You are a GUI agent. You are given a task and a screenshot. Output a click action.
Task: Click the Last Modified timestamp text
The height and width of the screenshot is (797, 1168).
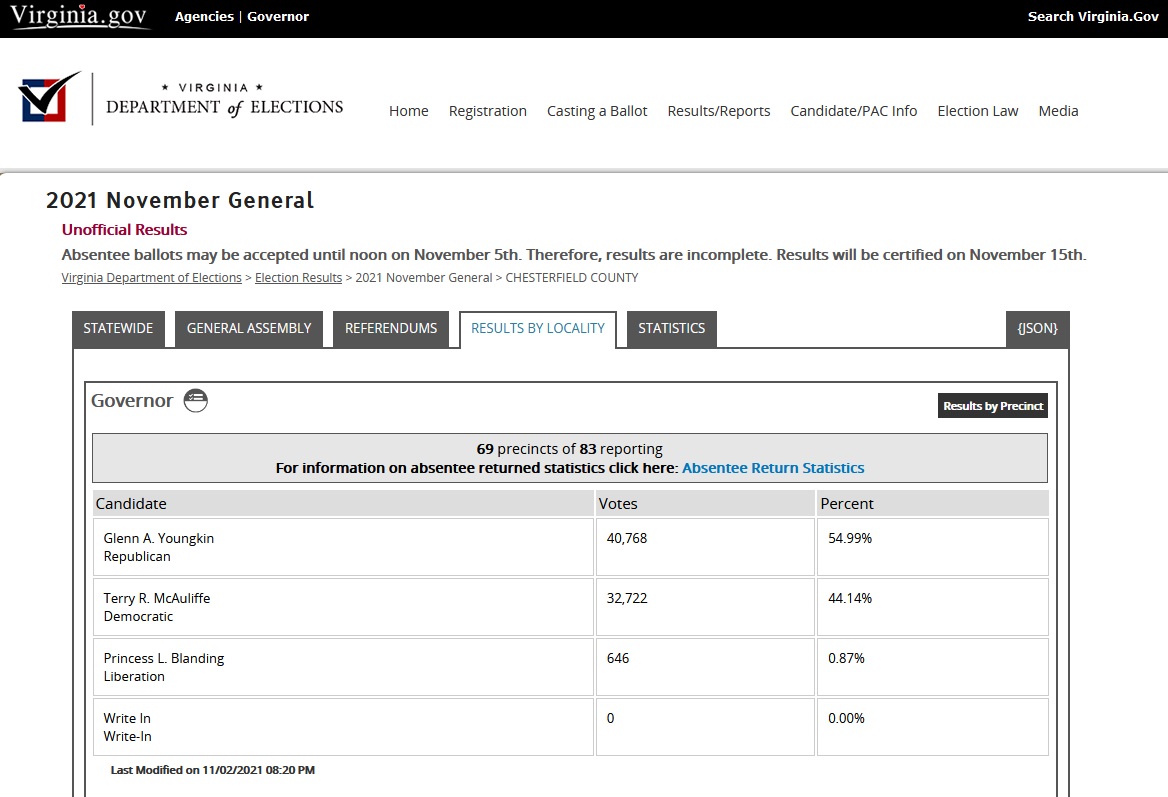pos(212,770)
